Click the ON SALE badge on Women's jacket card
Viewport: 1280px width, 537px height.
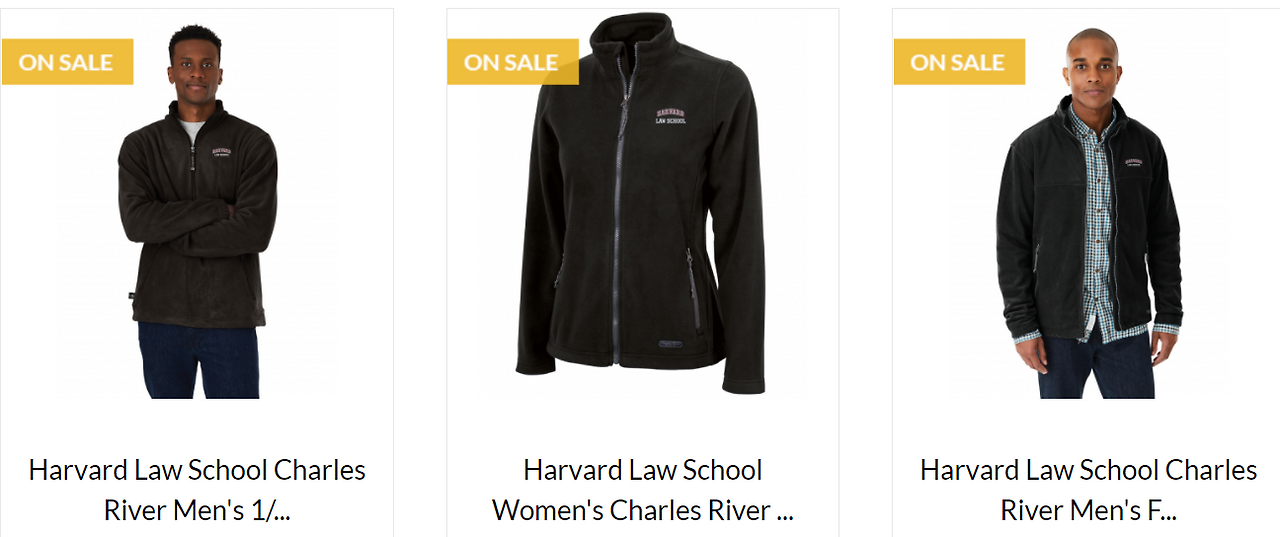point(513,62)
